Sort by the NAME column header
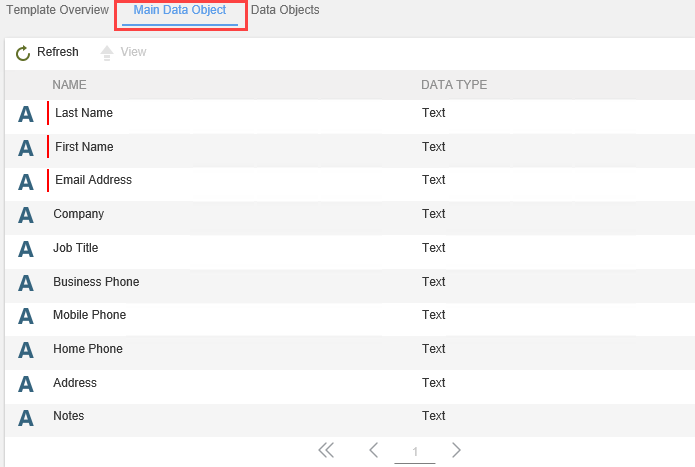This screenshot has height=467, width=695. click(x=70, y=85)
